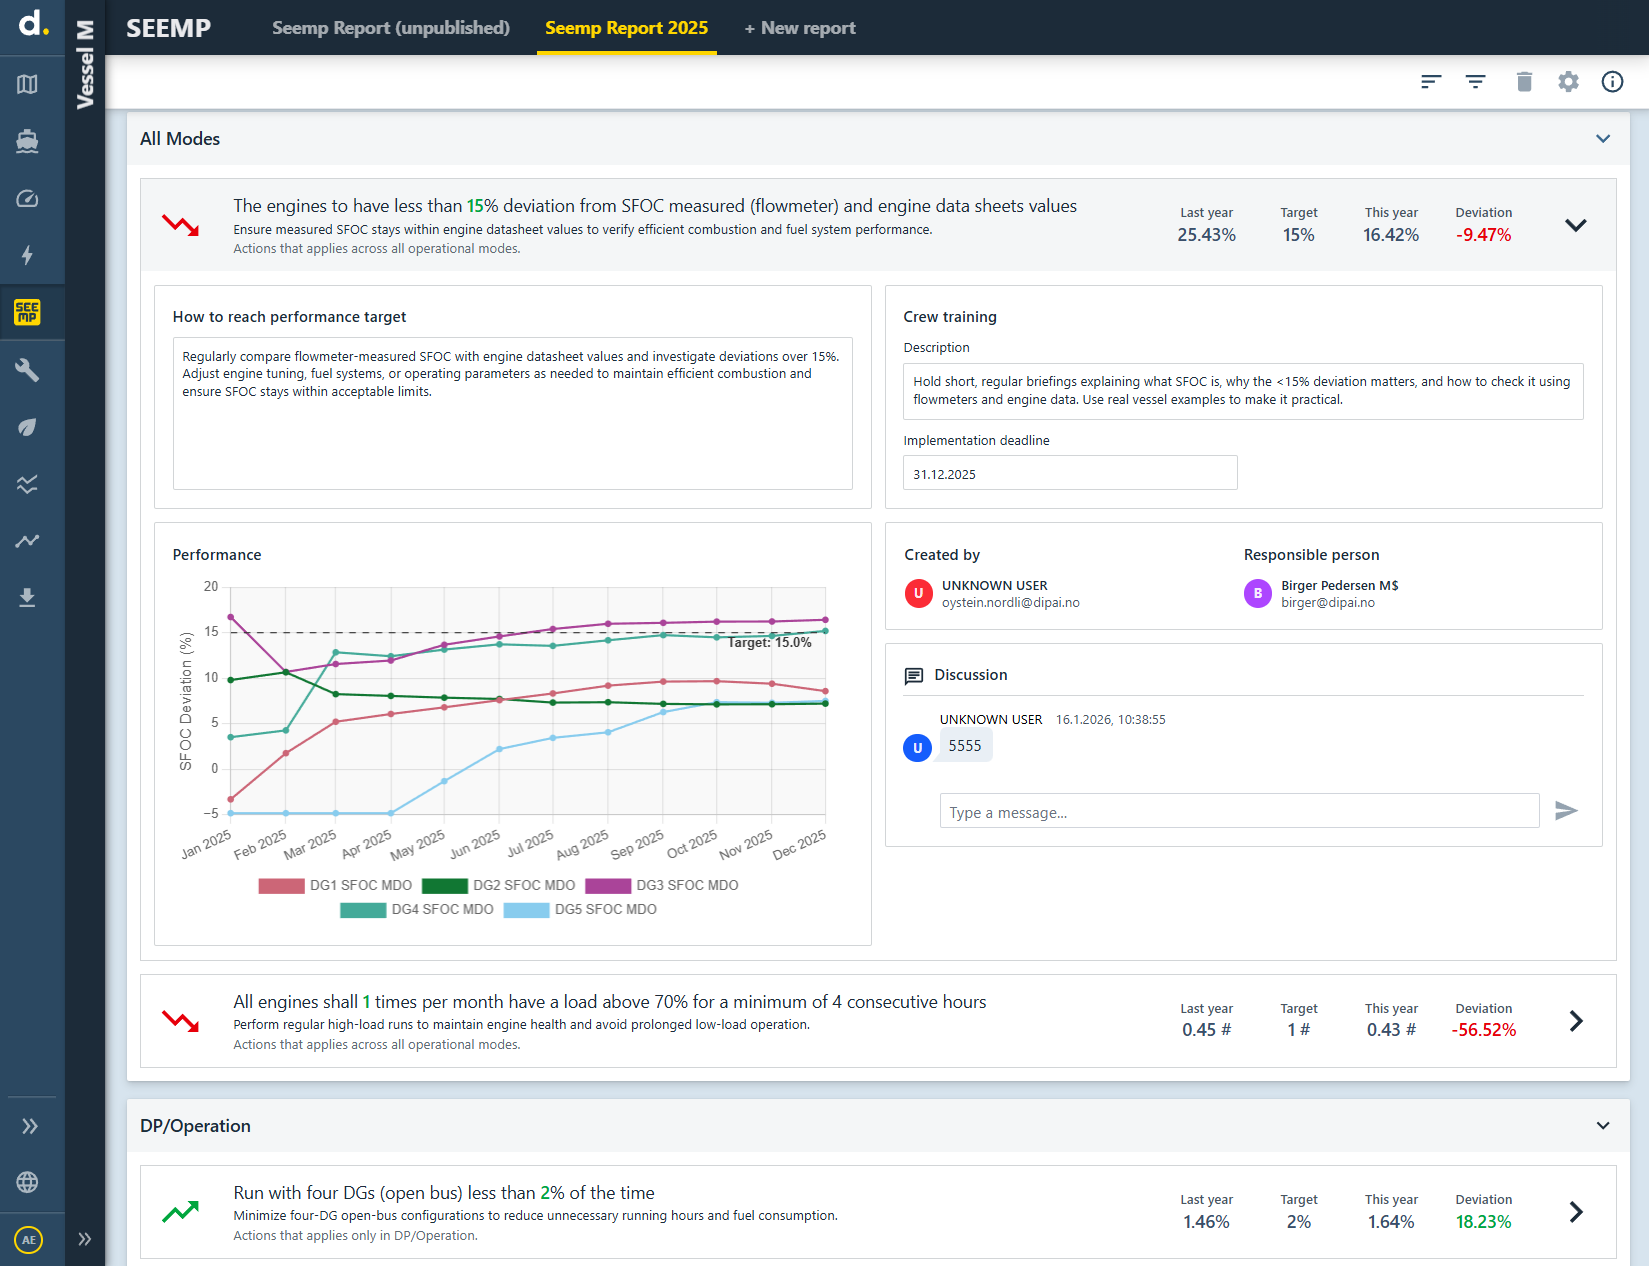Edit the How to reach performance target text
The image size is (1649, 1266).
pyautogui.click(x=512, y=413)
